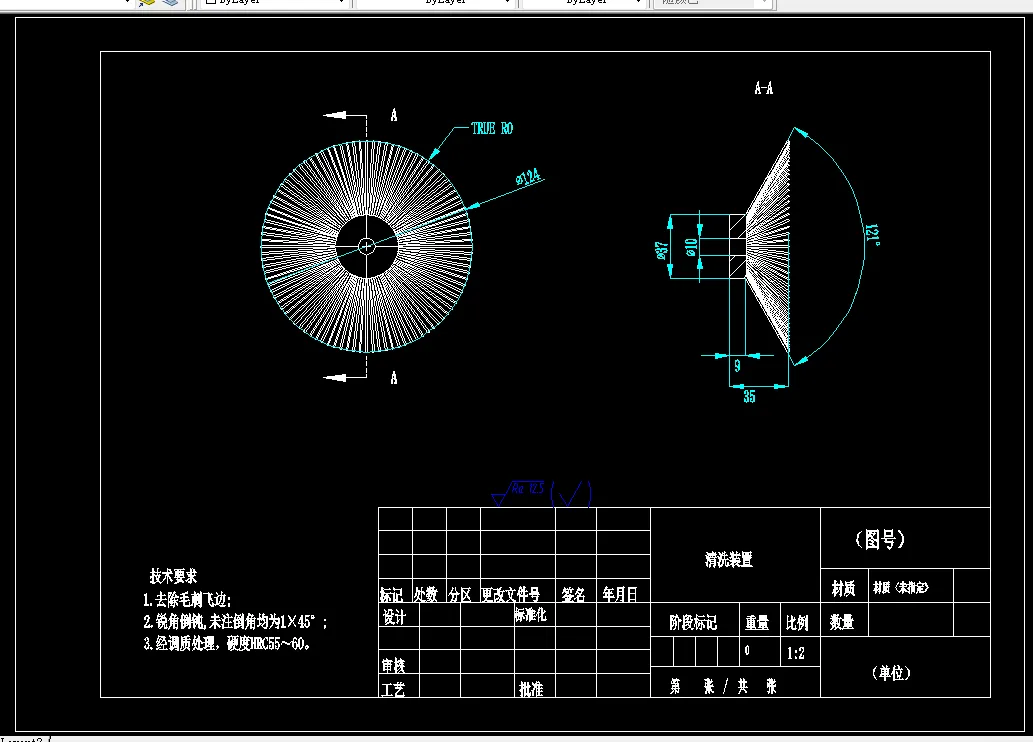Viewport: 1033px width, 742px height.
Task: Click the lower section line letter A
Action: click(394, 378)
